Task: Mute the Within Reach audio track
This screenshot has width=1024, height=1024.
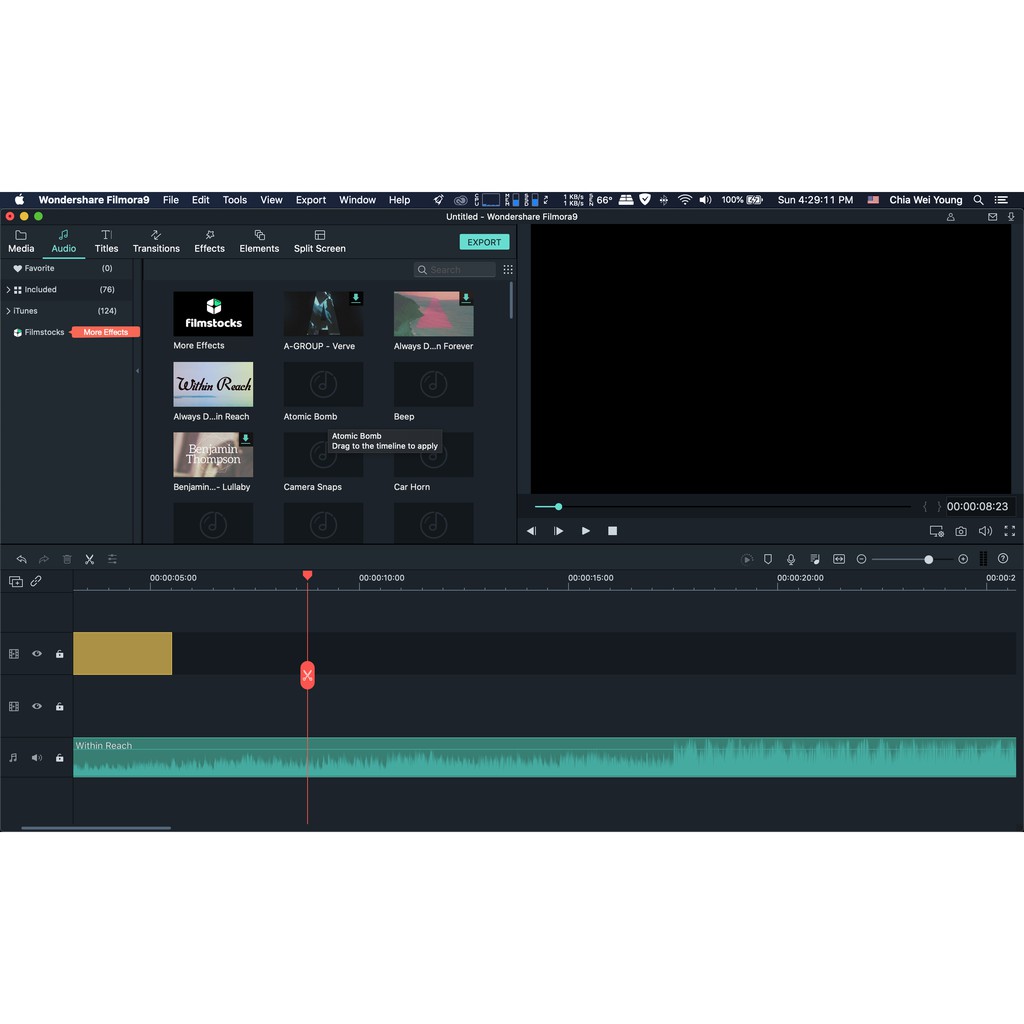Action: (x=37, y=758)
